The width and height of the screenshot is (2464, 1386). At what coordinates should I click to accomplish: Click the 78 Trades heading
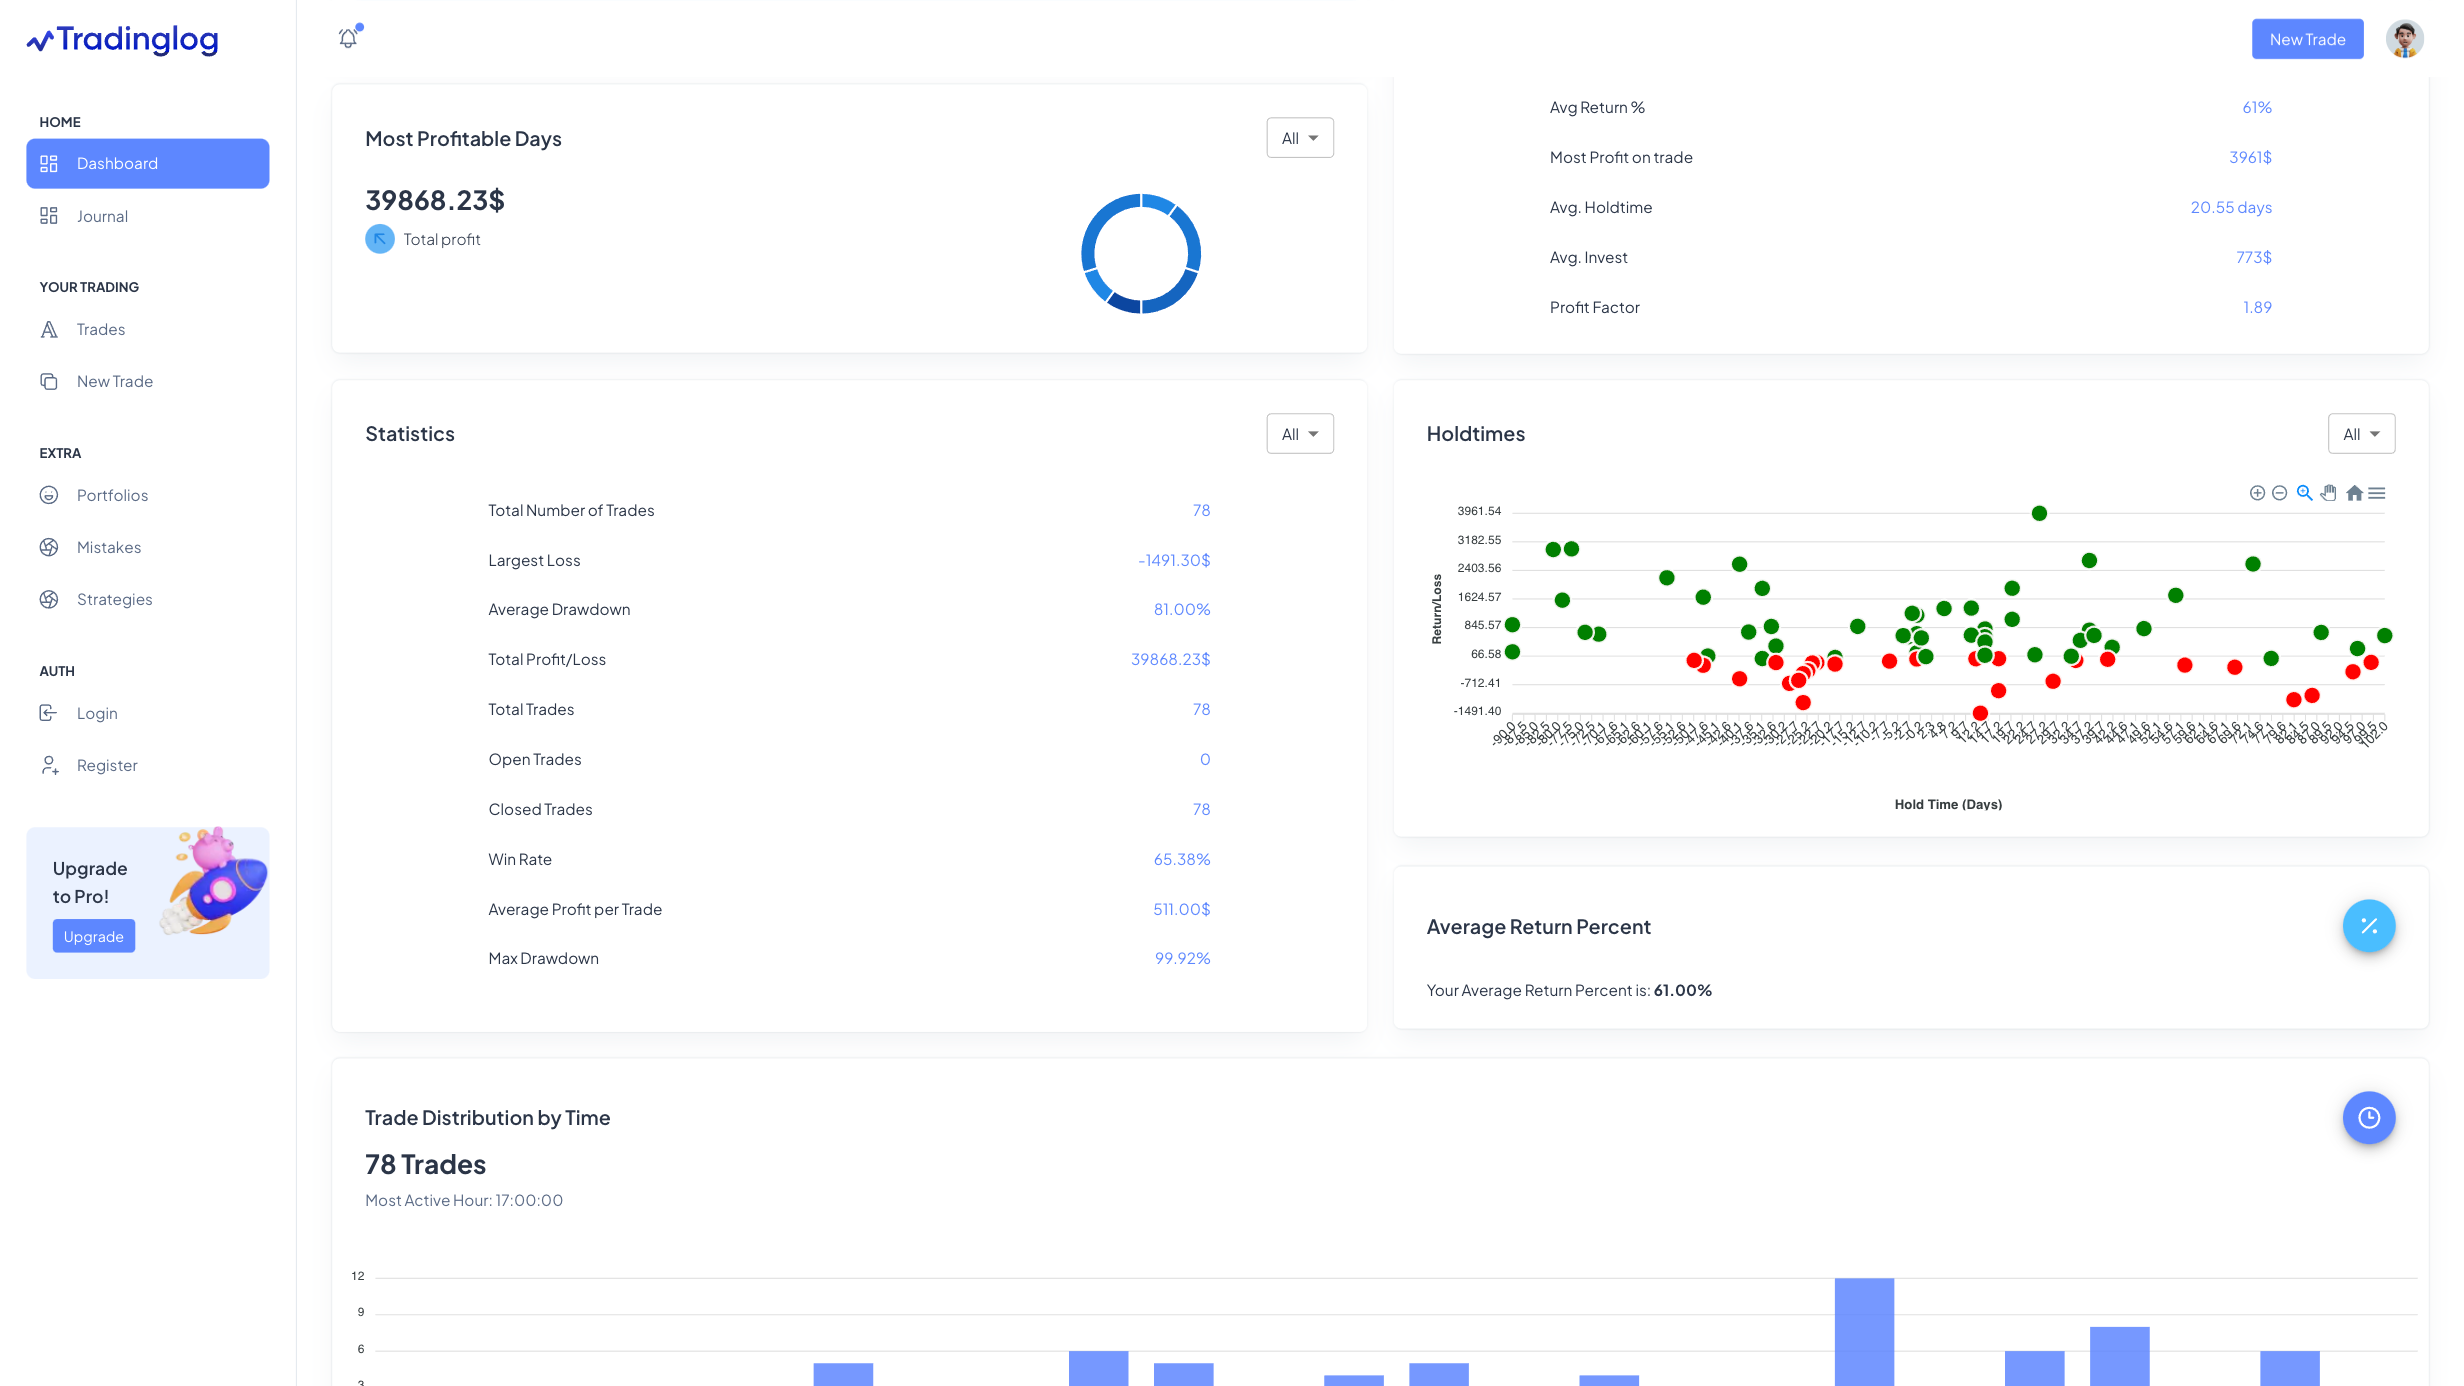(425, 1164)
